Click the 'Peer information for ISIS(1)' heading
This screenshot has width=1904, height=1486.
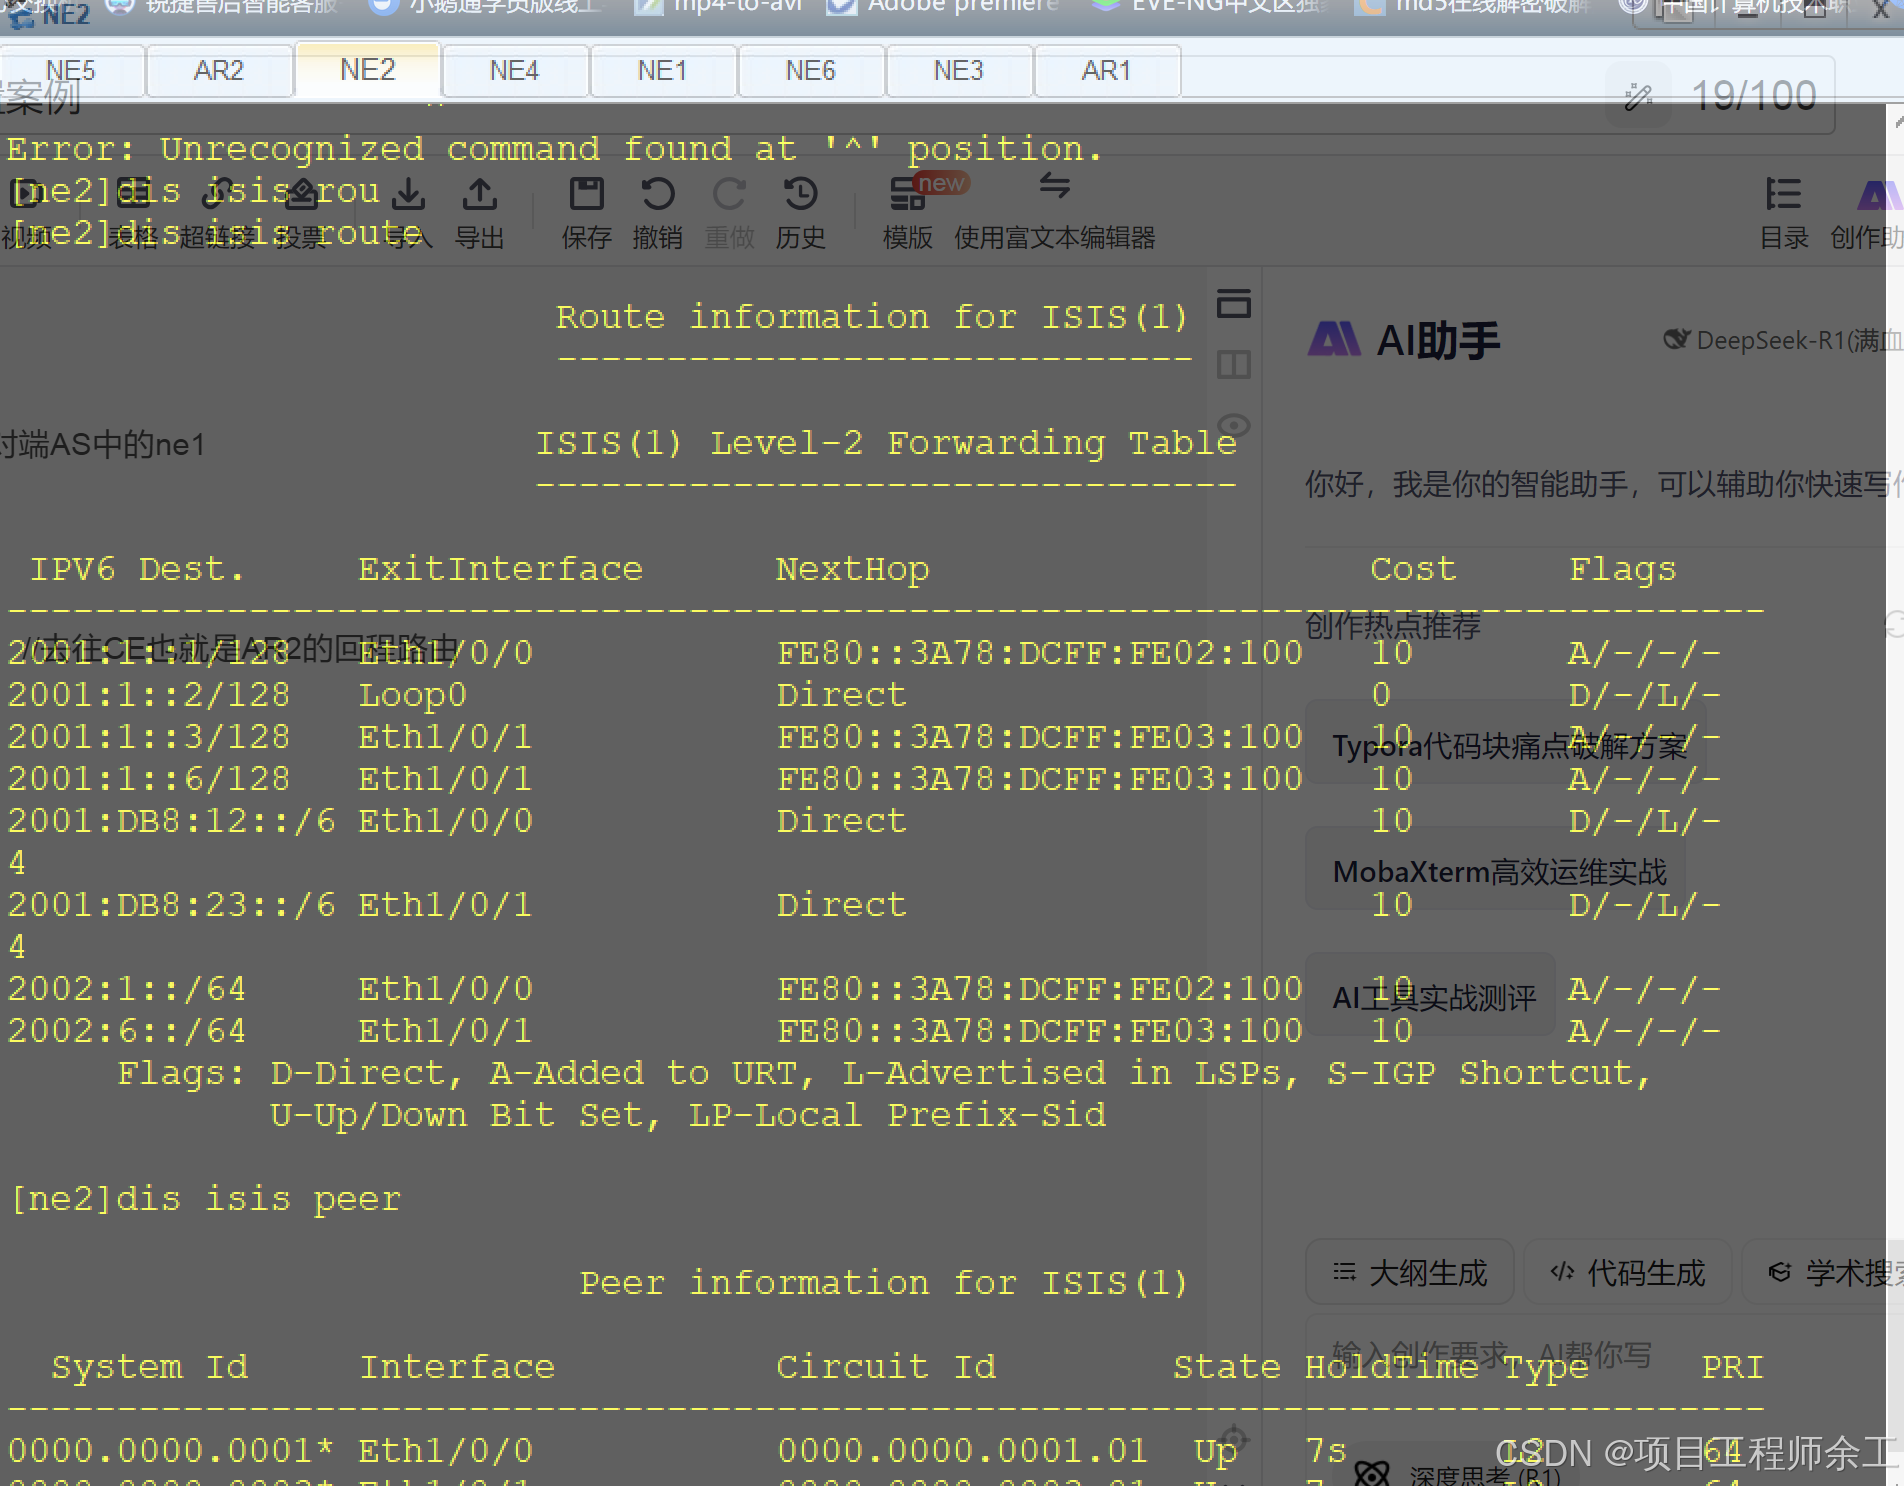click(x=884, y=1283)
